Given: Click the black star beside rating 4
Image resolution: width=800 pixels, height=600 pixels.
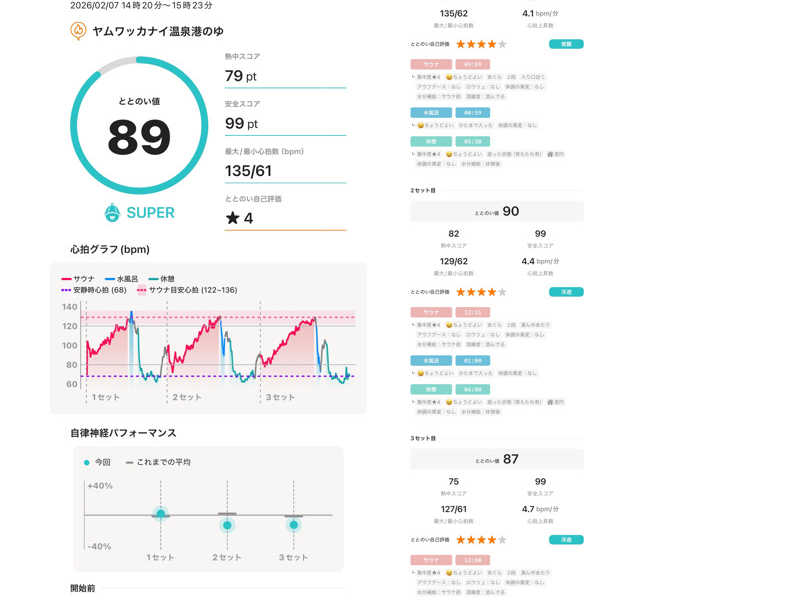Looking at the screenshot, I should pyautogui.click(x=232, y=218).
